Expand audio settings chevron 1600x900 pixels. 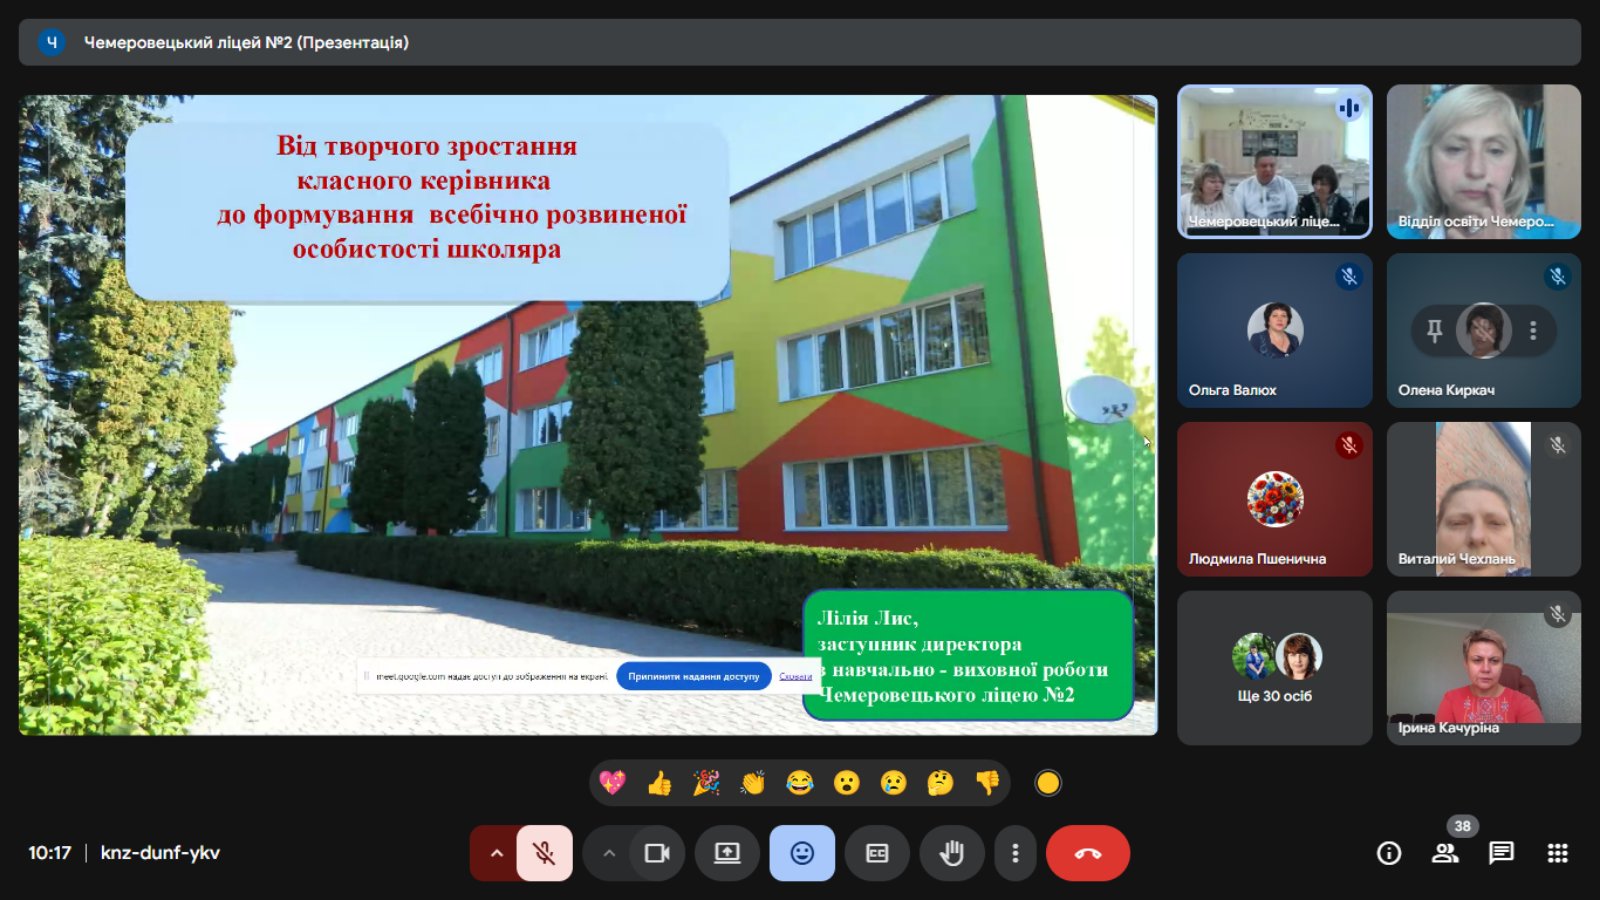(x=496, y=853)
